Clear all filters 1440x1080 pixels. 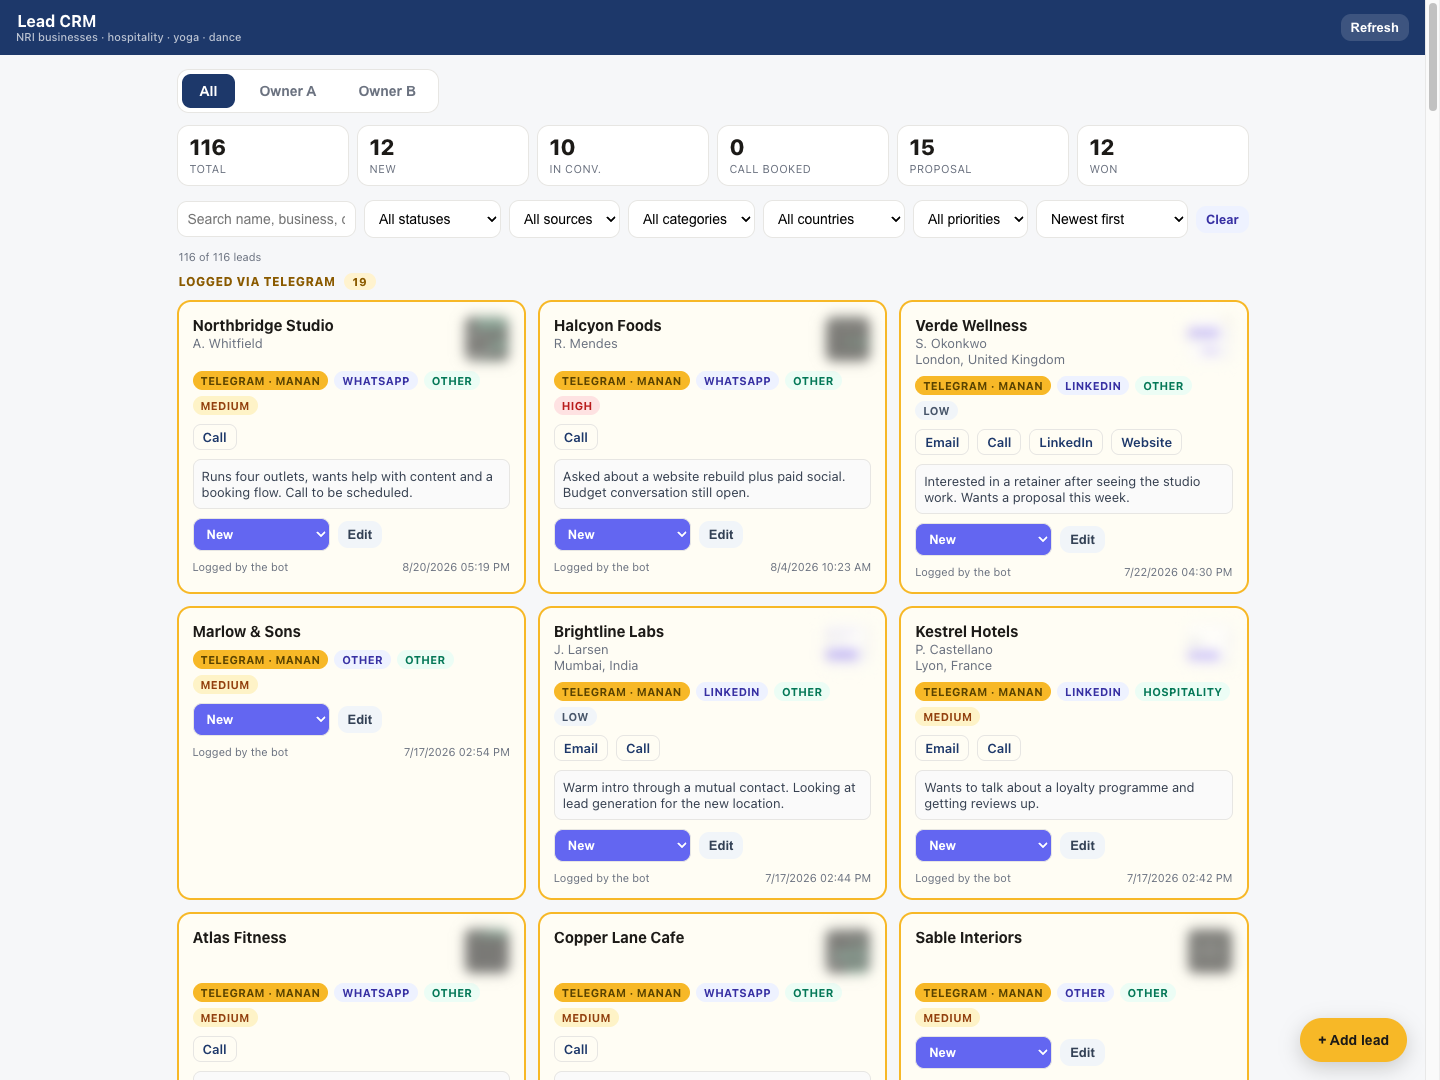pos(1222,219)
